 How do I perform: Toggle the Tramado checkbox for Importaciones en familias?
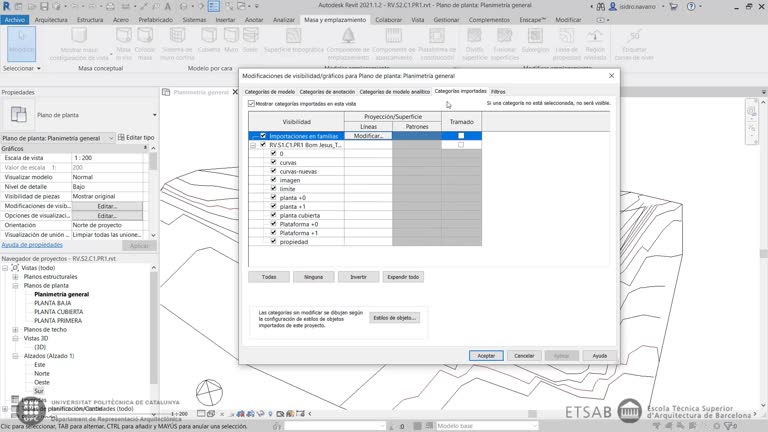(461, 135)
